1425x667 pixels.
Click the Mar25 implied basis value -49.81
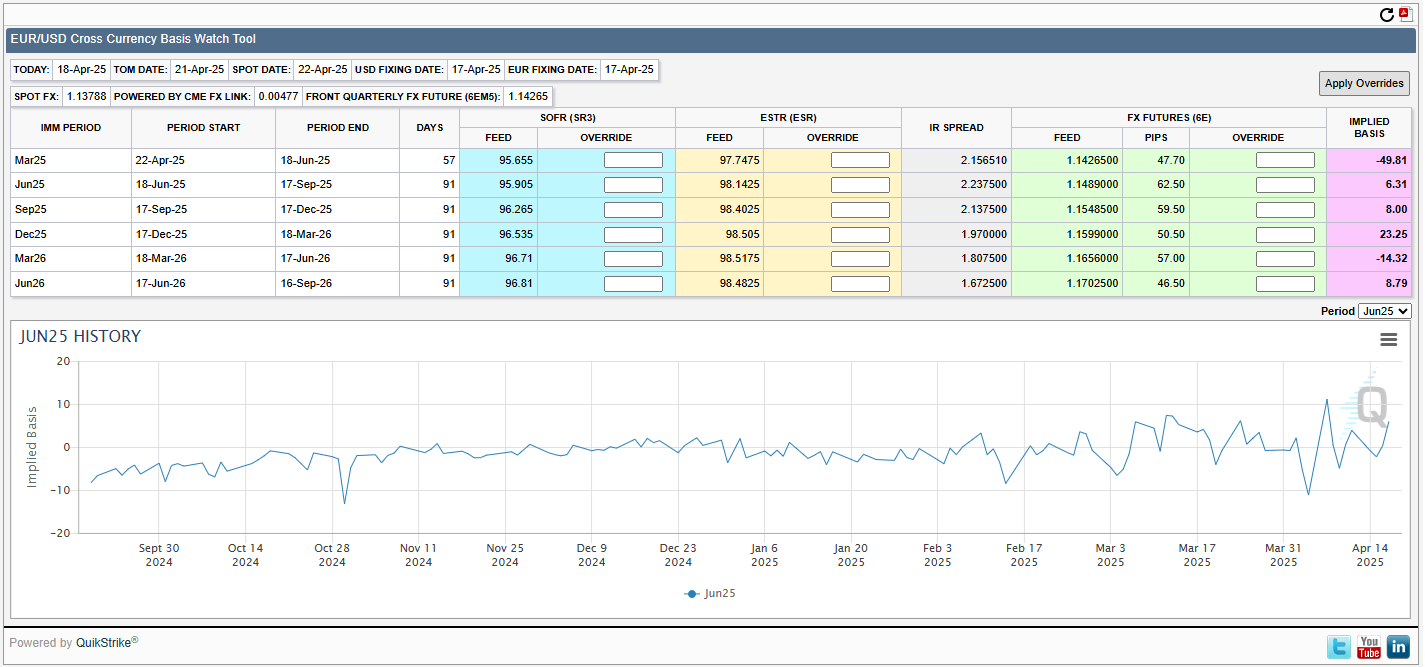[x=1390, y=160]
